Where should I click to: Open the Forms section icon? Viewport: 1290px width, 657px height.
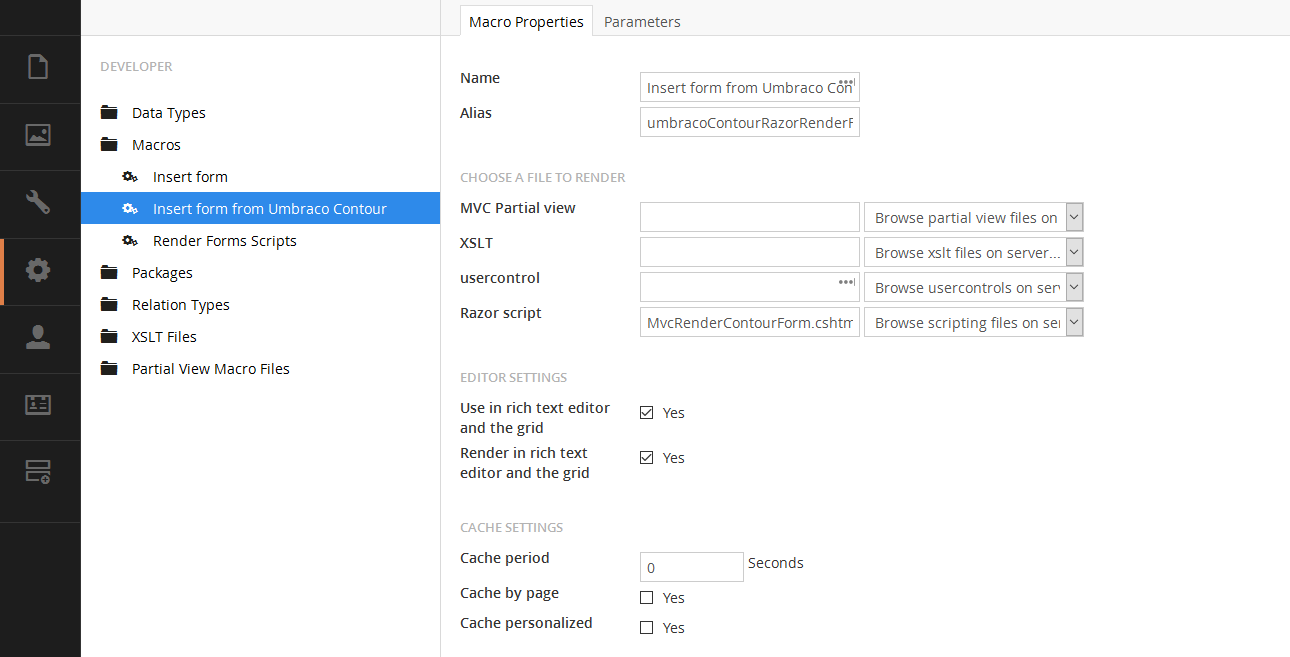(x=38, y=472)
